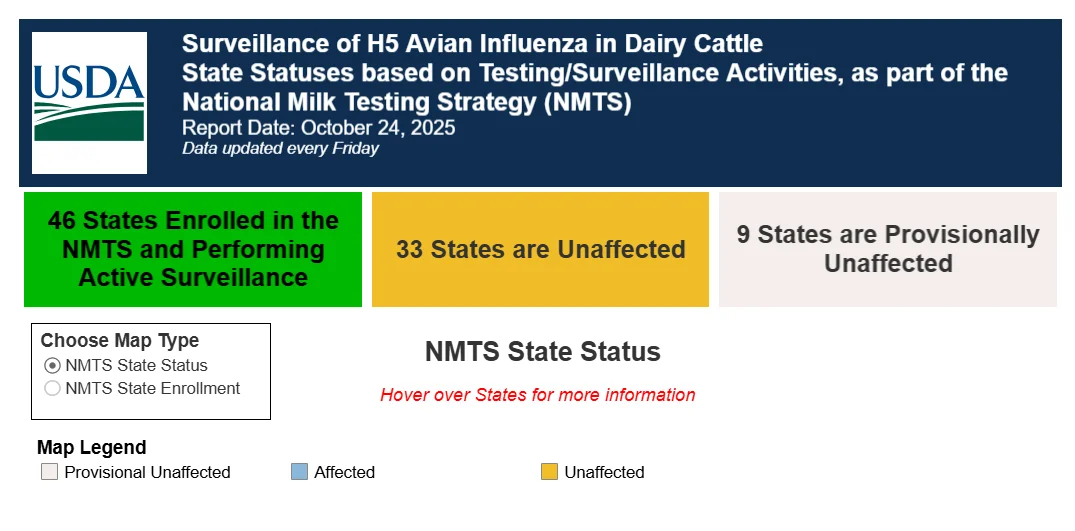
Task: Click the green 46 States Enrolled tile
Action: pos(193,249)
